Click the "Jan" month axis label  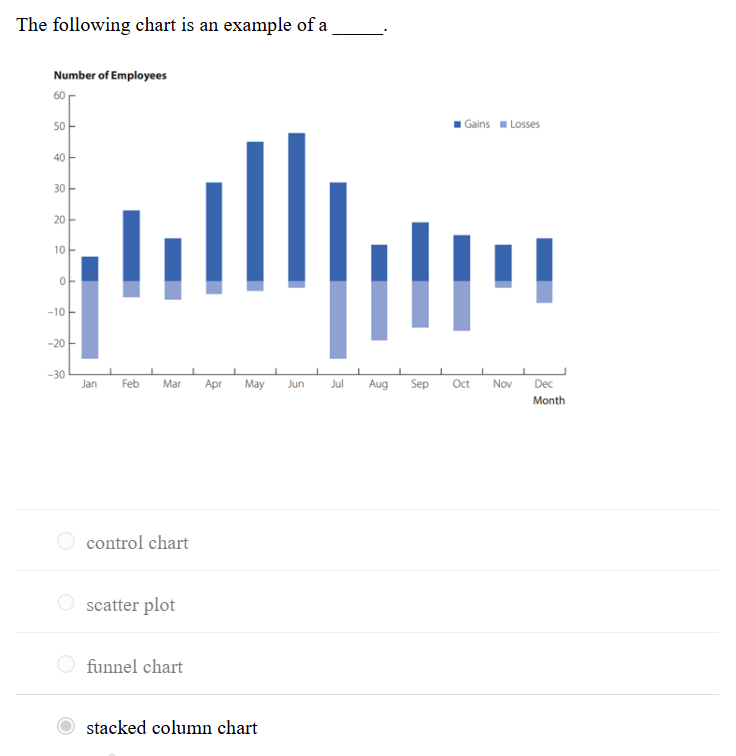coord(89,384)
